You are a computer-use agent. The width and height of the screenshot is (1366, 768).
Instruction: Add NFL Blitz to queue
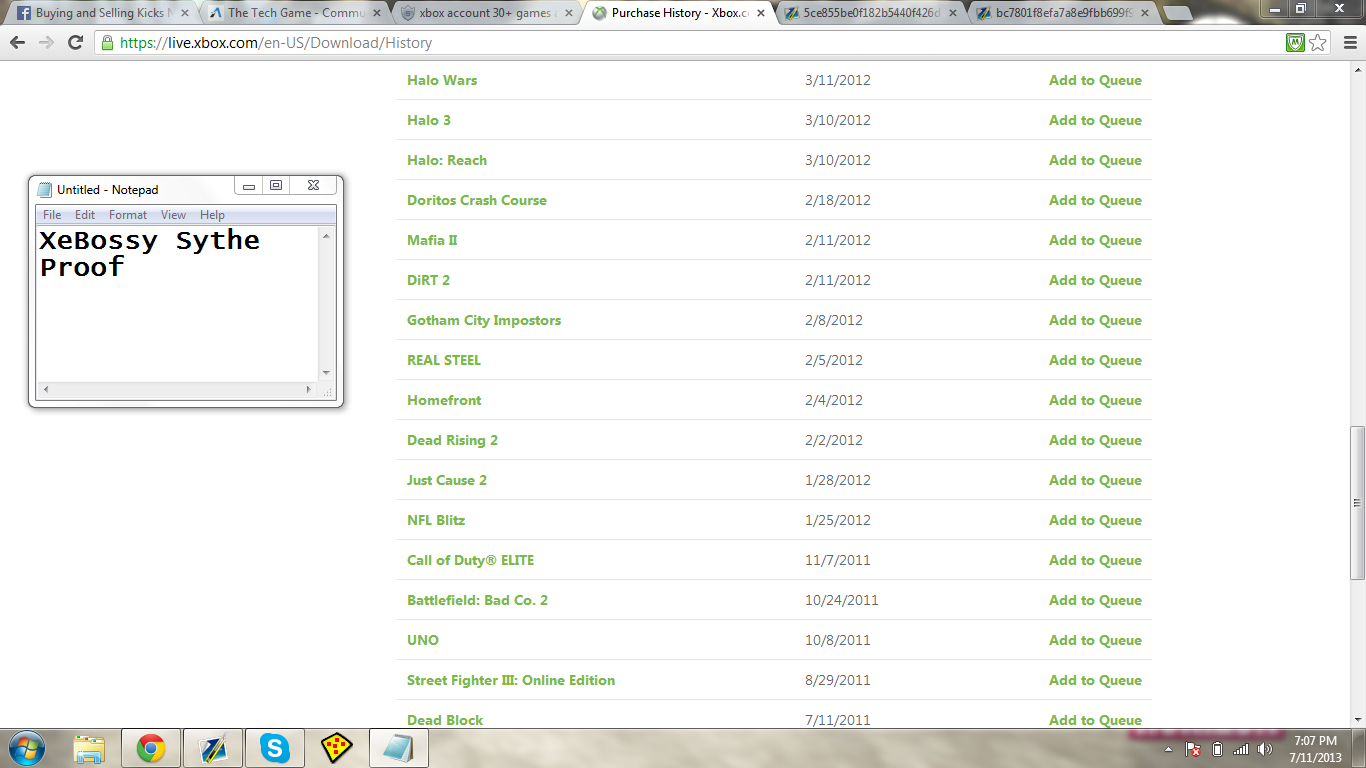coord(1095,520)
